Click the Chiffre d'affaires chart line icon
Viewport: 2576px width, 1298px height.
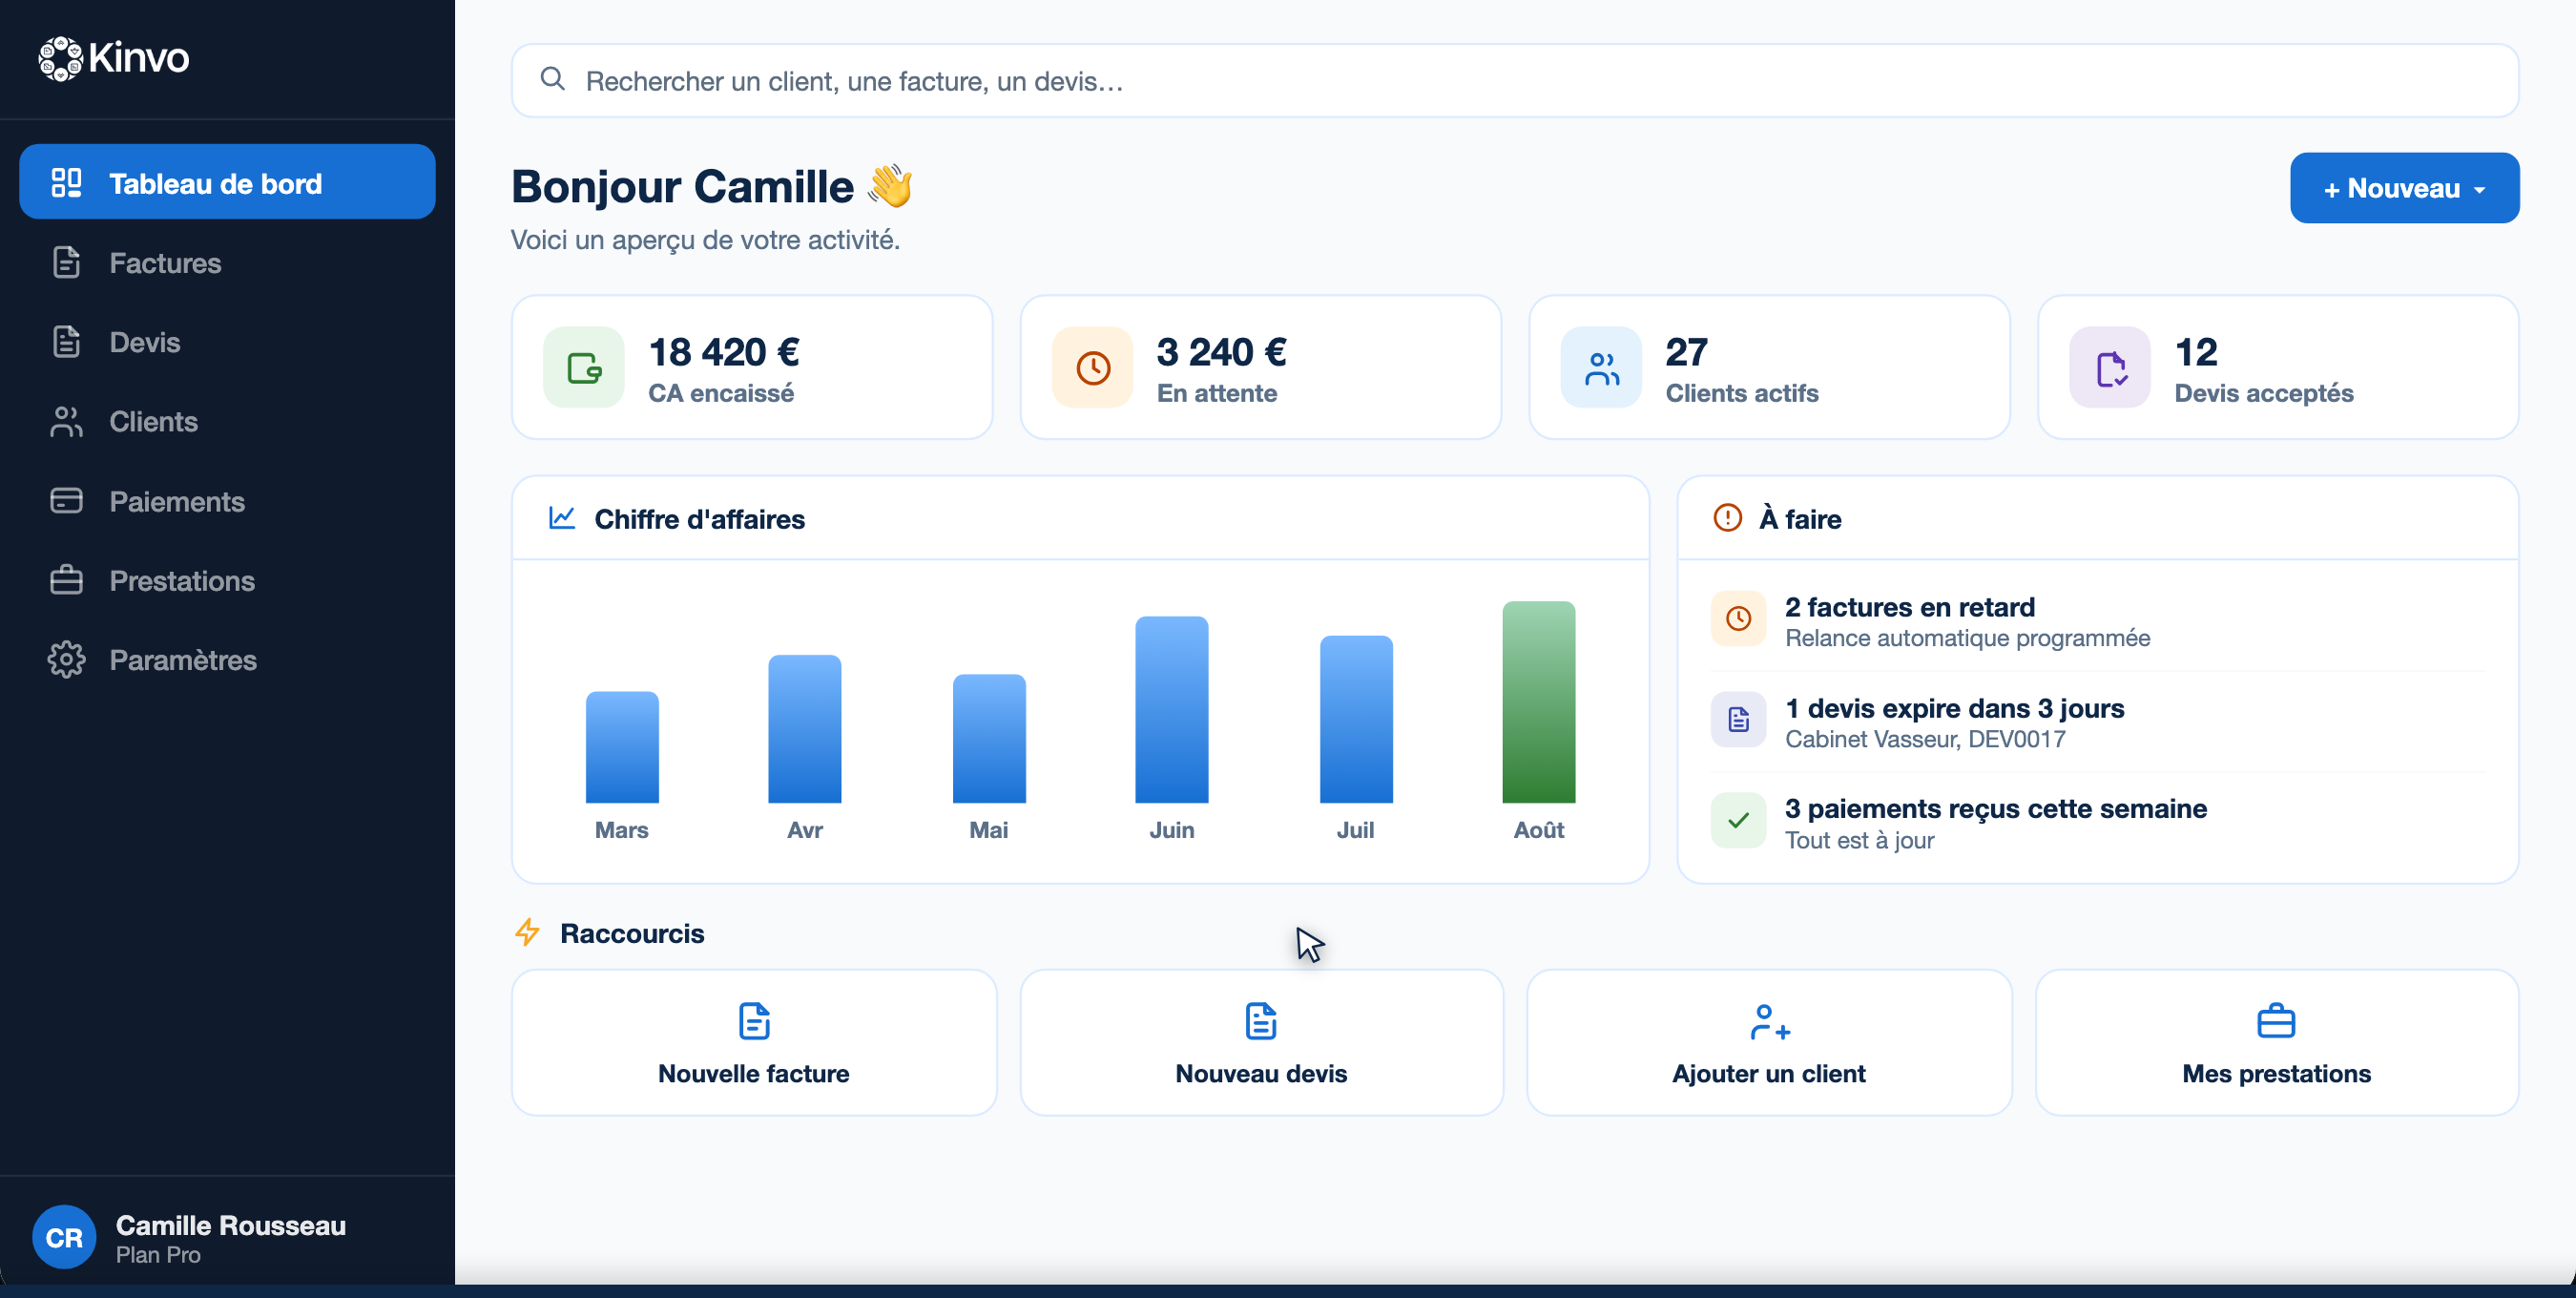[x=562, y=518]
